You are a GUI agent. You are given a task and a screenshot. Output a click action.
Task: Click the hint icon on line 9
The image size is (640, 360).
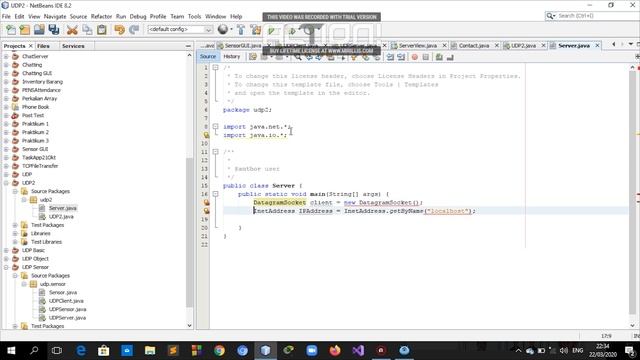pos(206,135)
